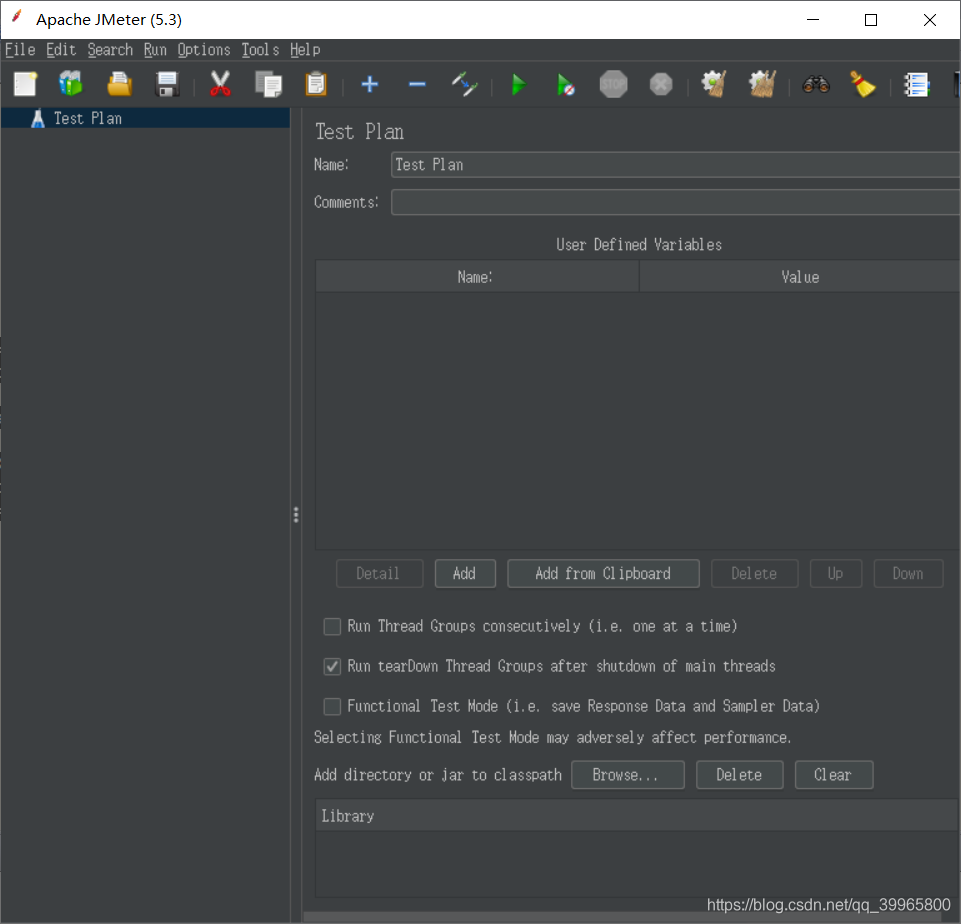Open the Edit menu

61,50
